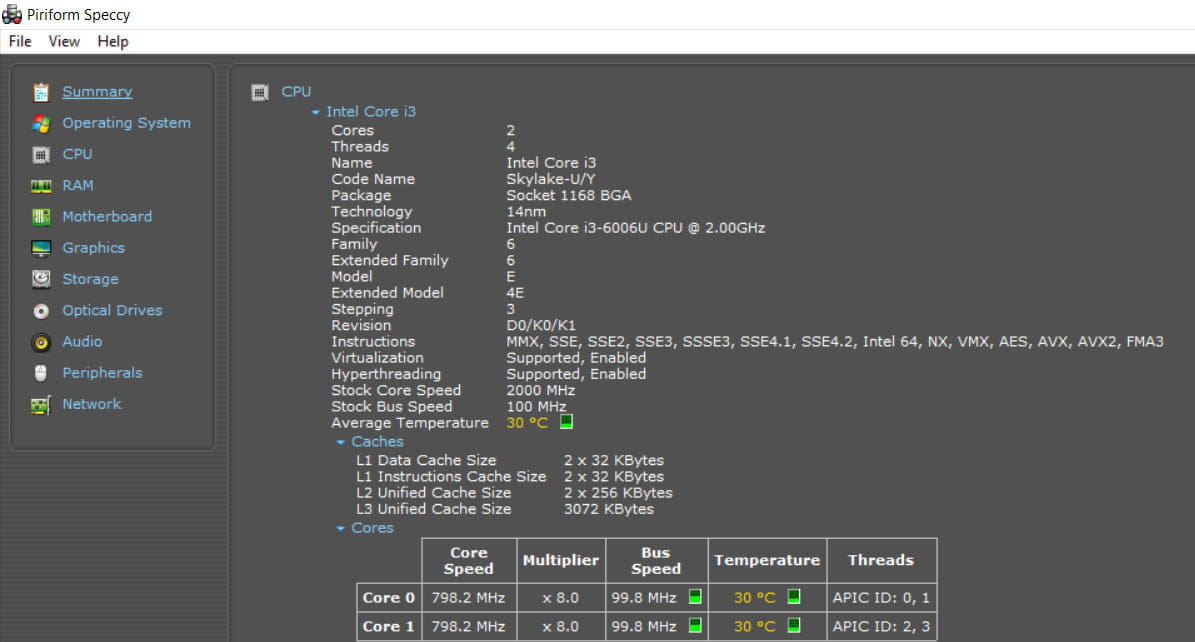Click the Optical Drives disc icon
The height and width of the screenshot is (642, 1195).
[41, 311]
